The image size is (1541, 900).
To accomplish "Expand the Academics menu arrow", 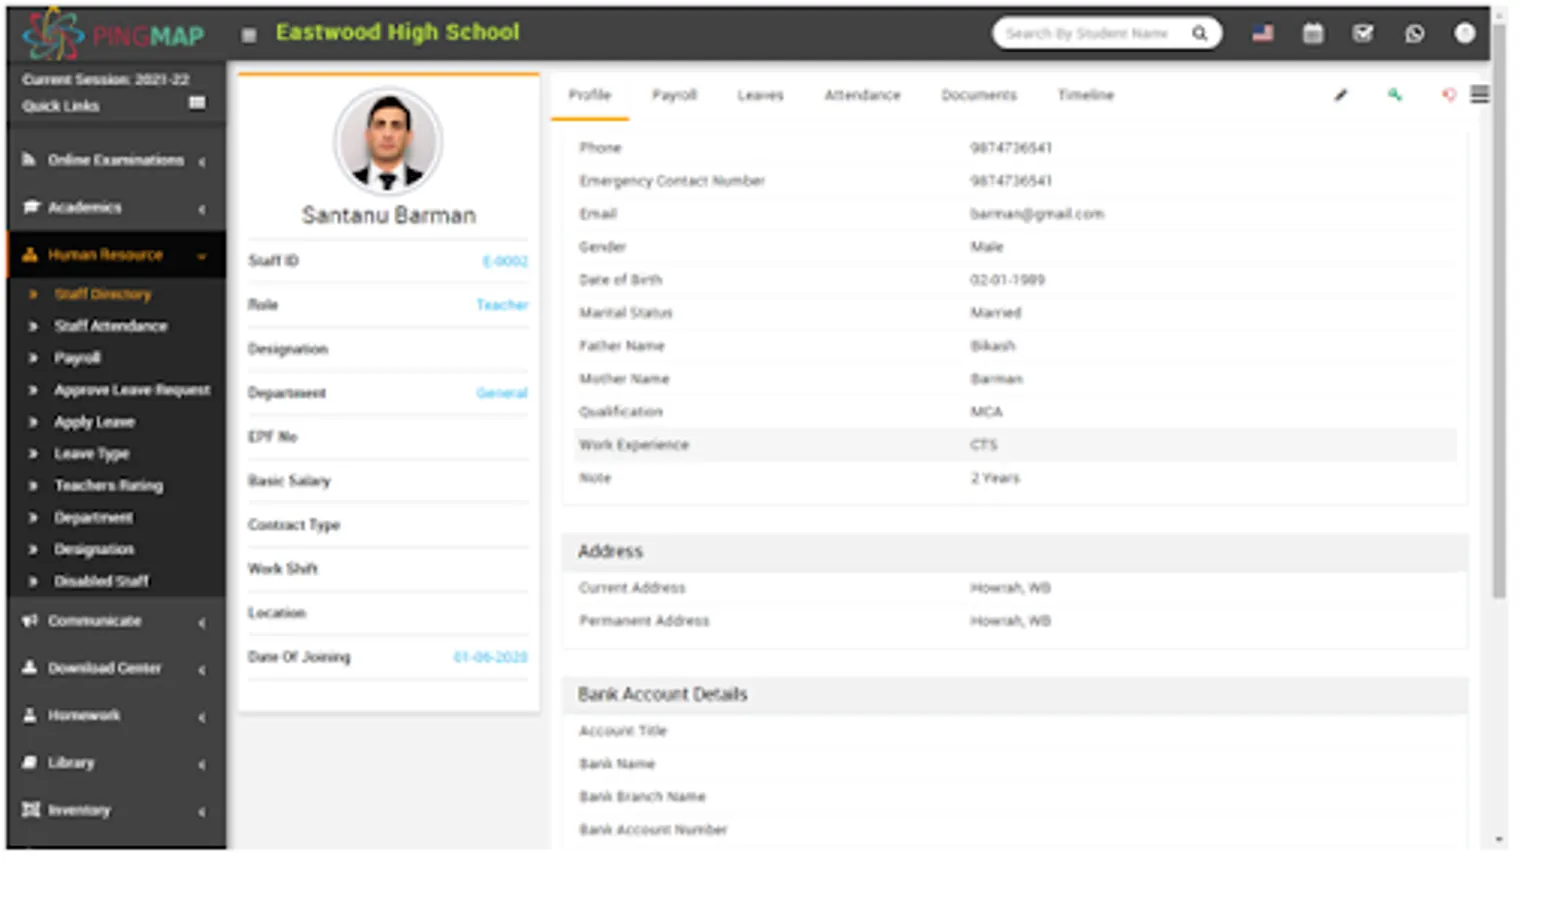I will click(x=202, y=209).
